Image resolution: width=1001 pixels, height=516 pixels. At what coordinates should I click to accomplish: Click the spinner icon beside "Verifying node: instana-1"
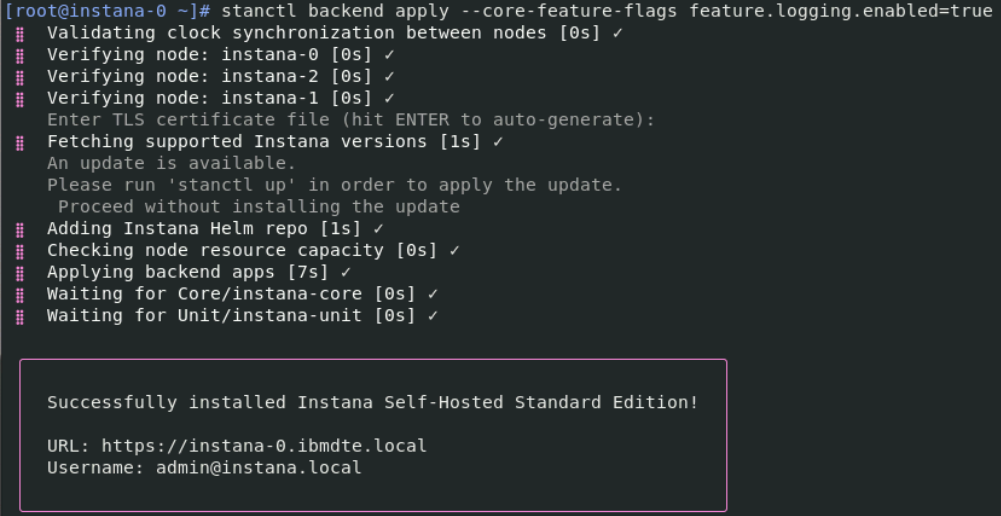pyautogui.click(x=20, y=98)
